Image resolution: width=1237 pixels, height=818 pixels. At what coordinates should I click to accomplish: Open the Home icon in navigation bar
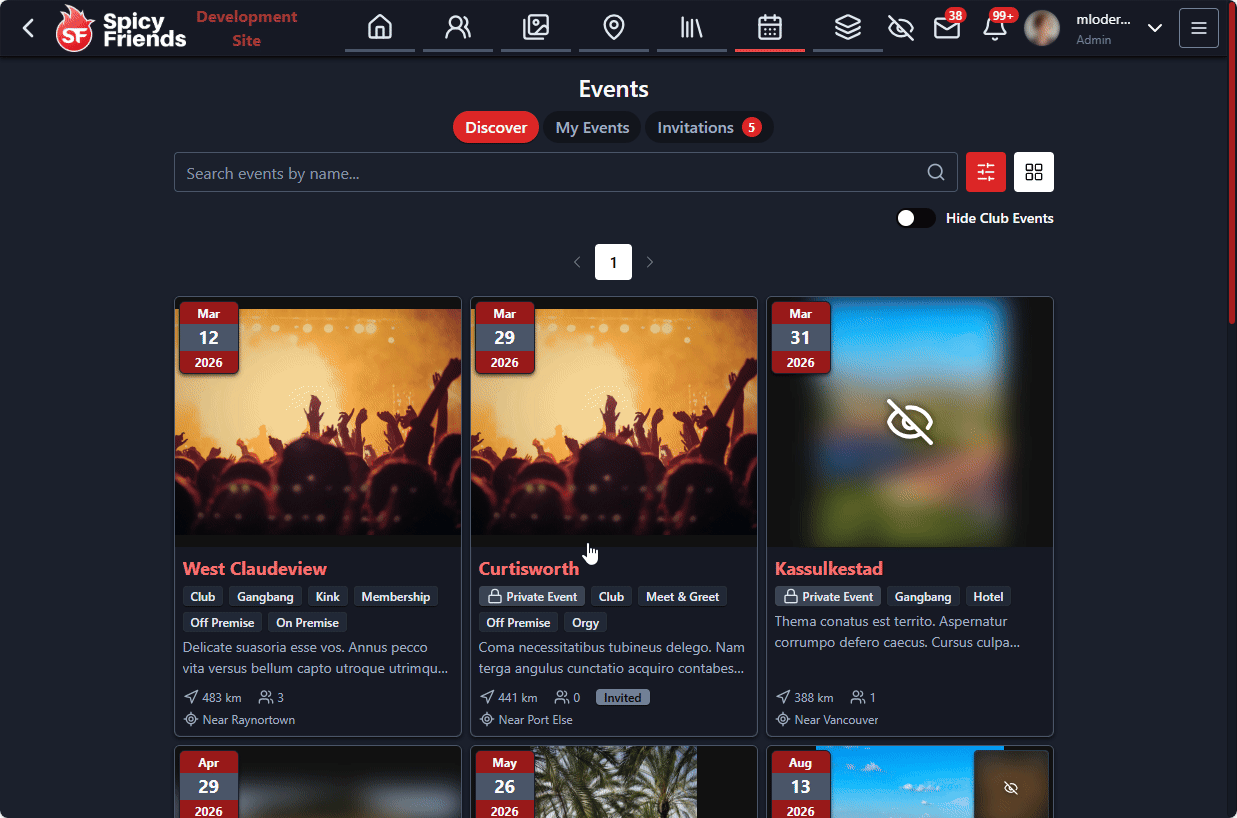(380, 27)
